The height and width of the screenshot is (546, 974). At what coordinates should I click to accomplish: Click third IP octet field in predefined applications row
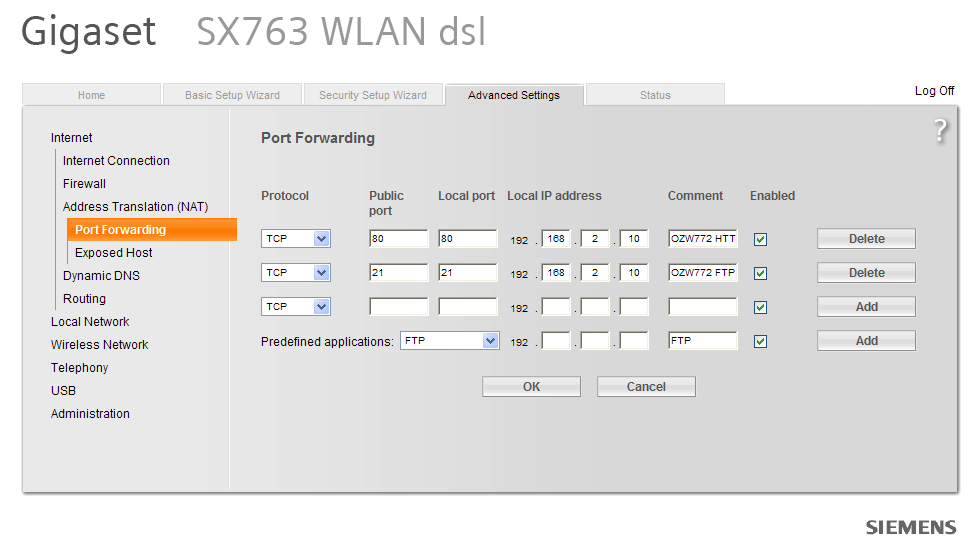coord(595,340)
